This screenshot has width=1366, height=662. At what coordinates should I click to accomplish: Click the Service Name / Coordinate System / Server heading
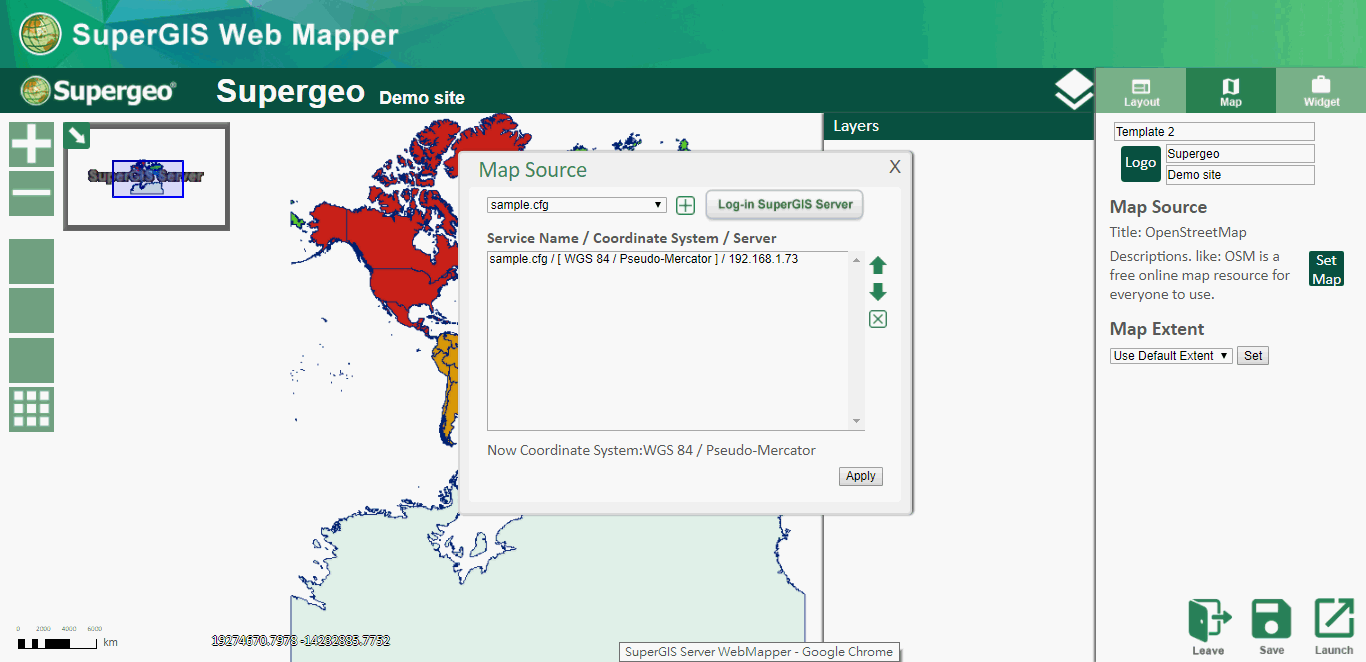[x=632, y=238]
